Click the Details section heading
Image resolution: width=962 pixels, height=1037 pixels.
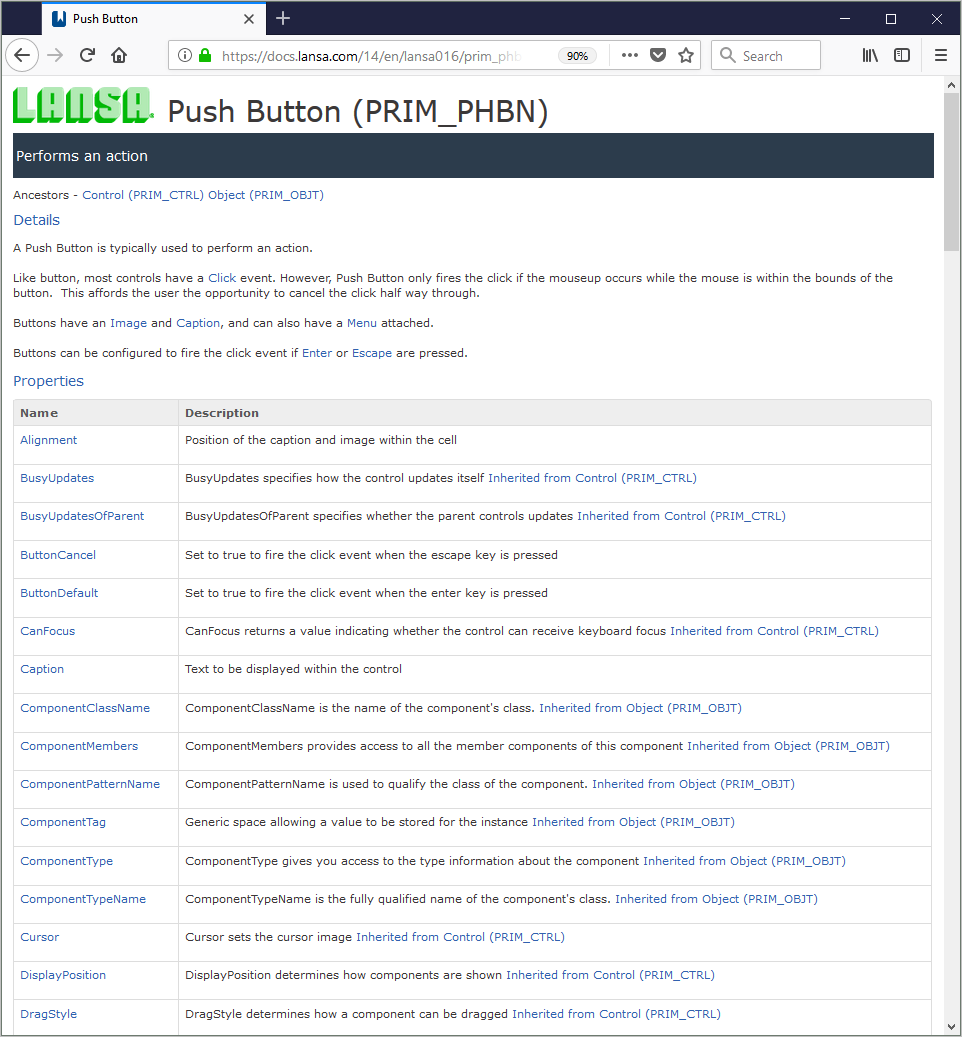[36, 220]
